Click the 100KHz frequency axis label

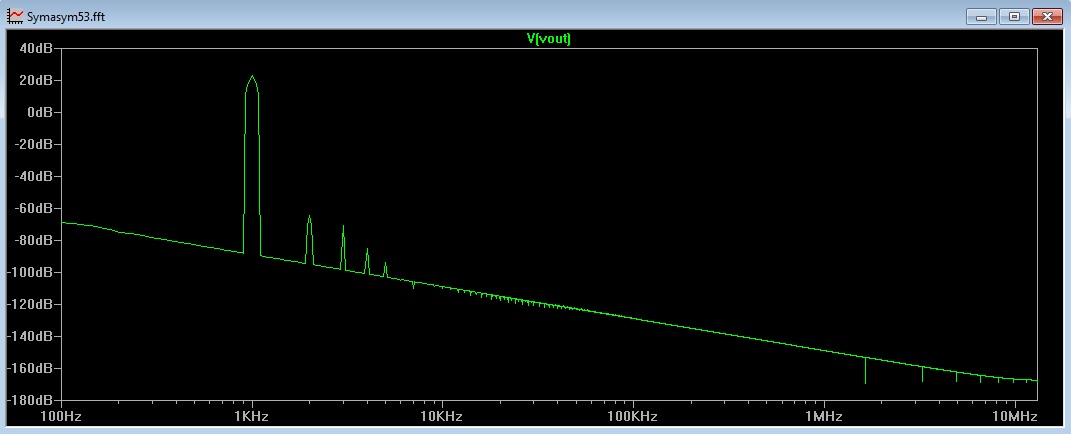(x=633, y=416)
